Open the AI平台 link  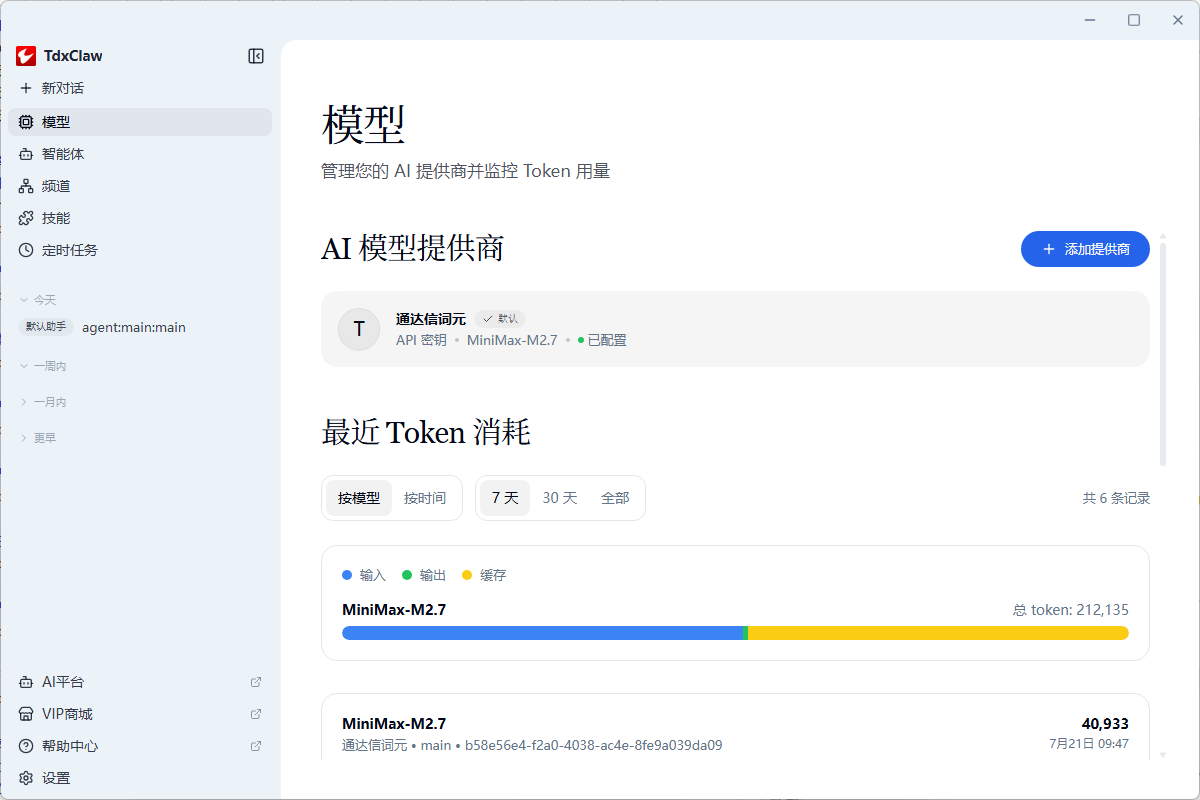140,682
